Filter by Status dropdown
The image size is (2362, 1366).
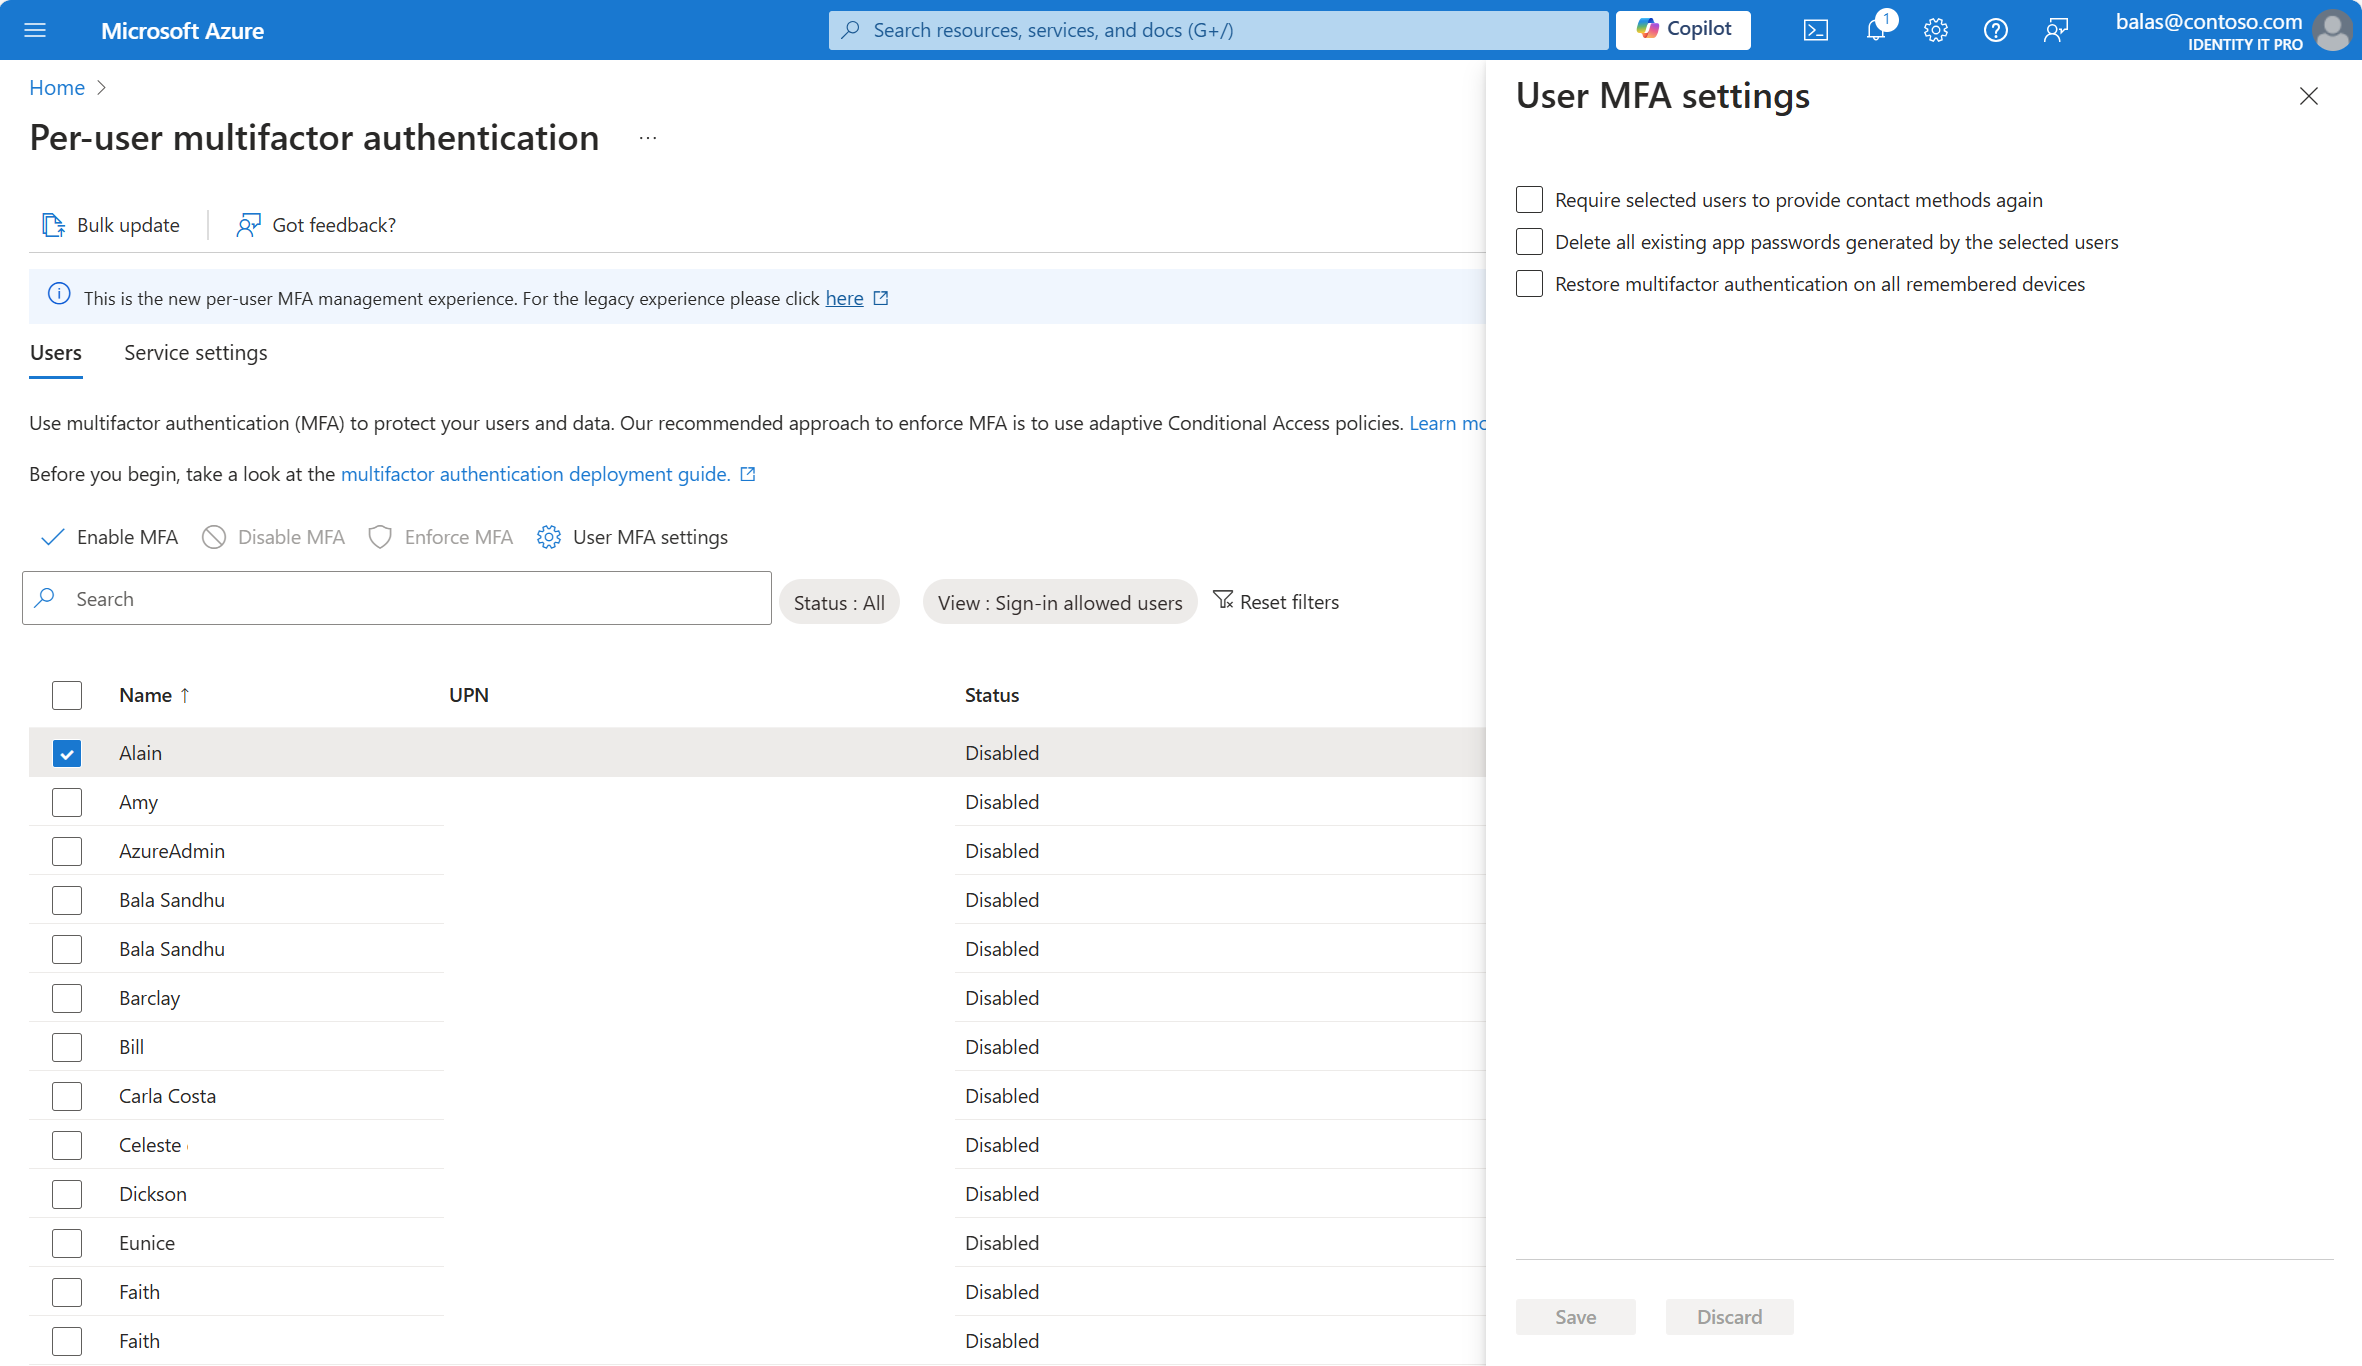point(840,600)
